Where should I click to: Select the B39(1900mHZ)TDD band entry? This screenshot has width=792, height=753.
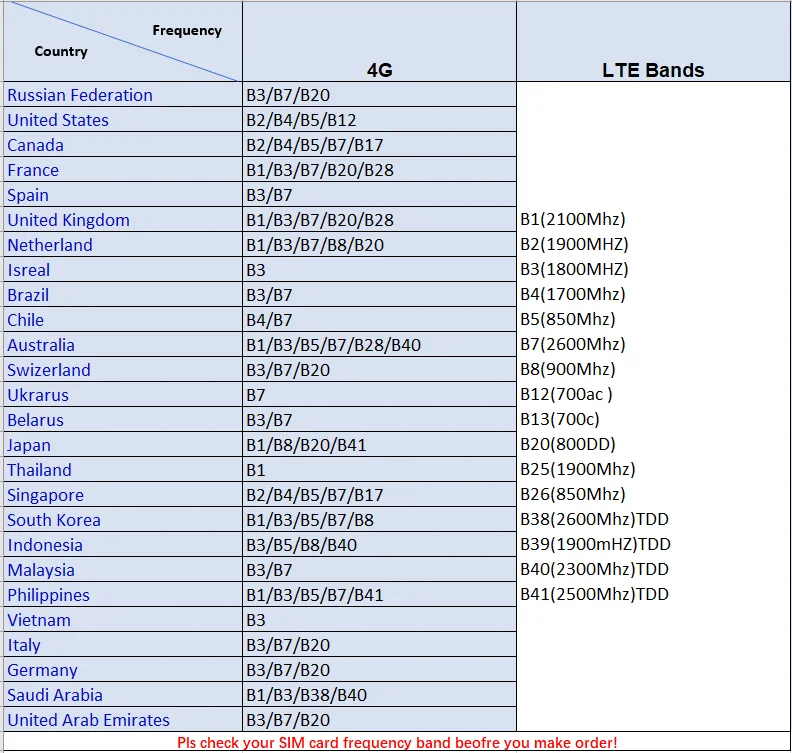pos(596,544)
